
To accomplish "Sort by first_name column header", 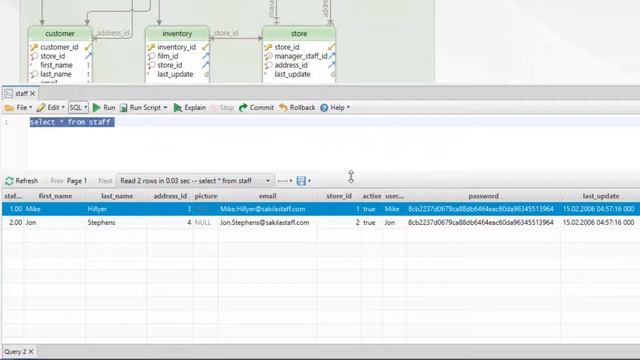I will 55,196.
